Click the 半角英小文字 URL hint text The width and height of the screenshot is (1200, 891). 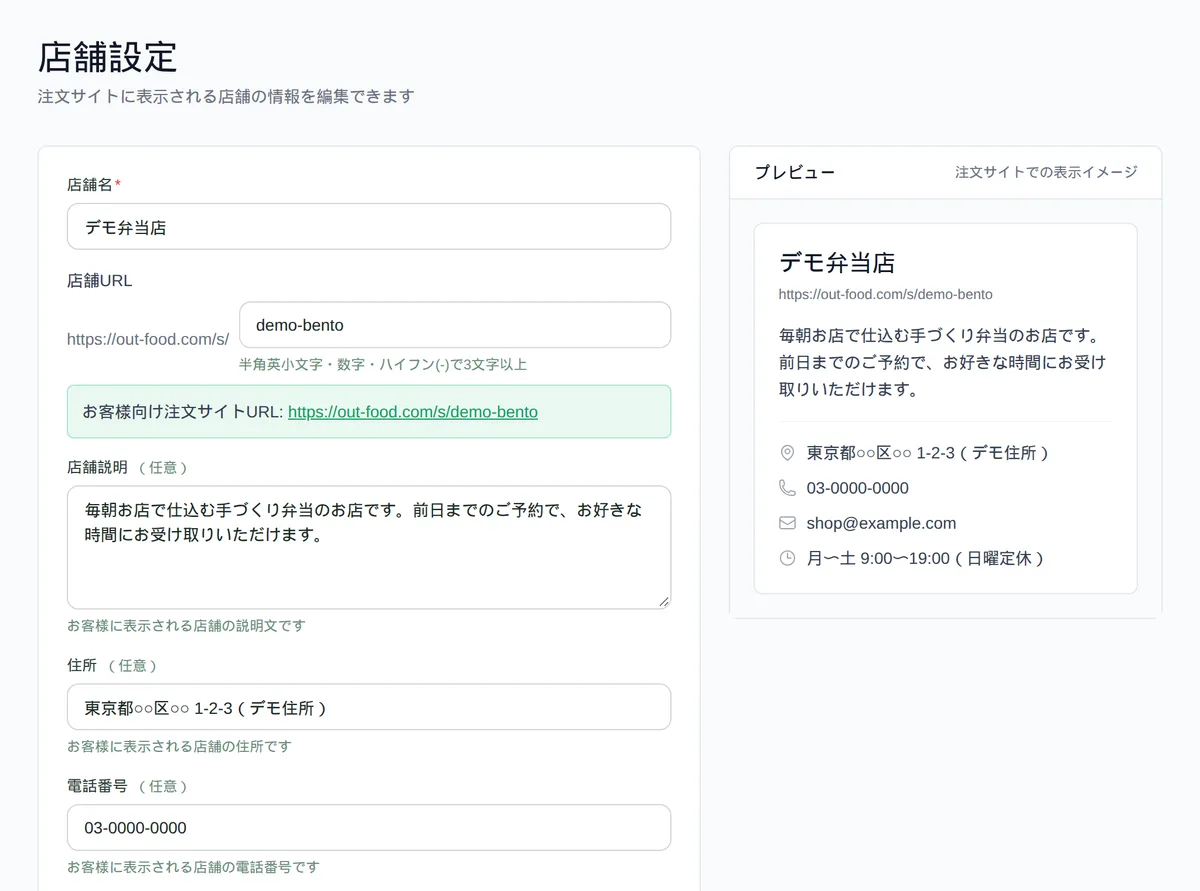tap(383, 364)
